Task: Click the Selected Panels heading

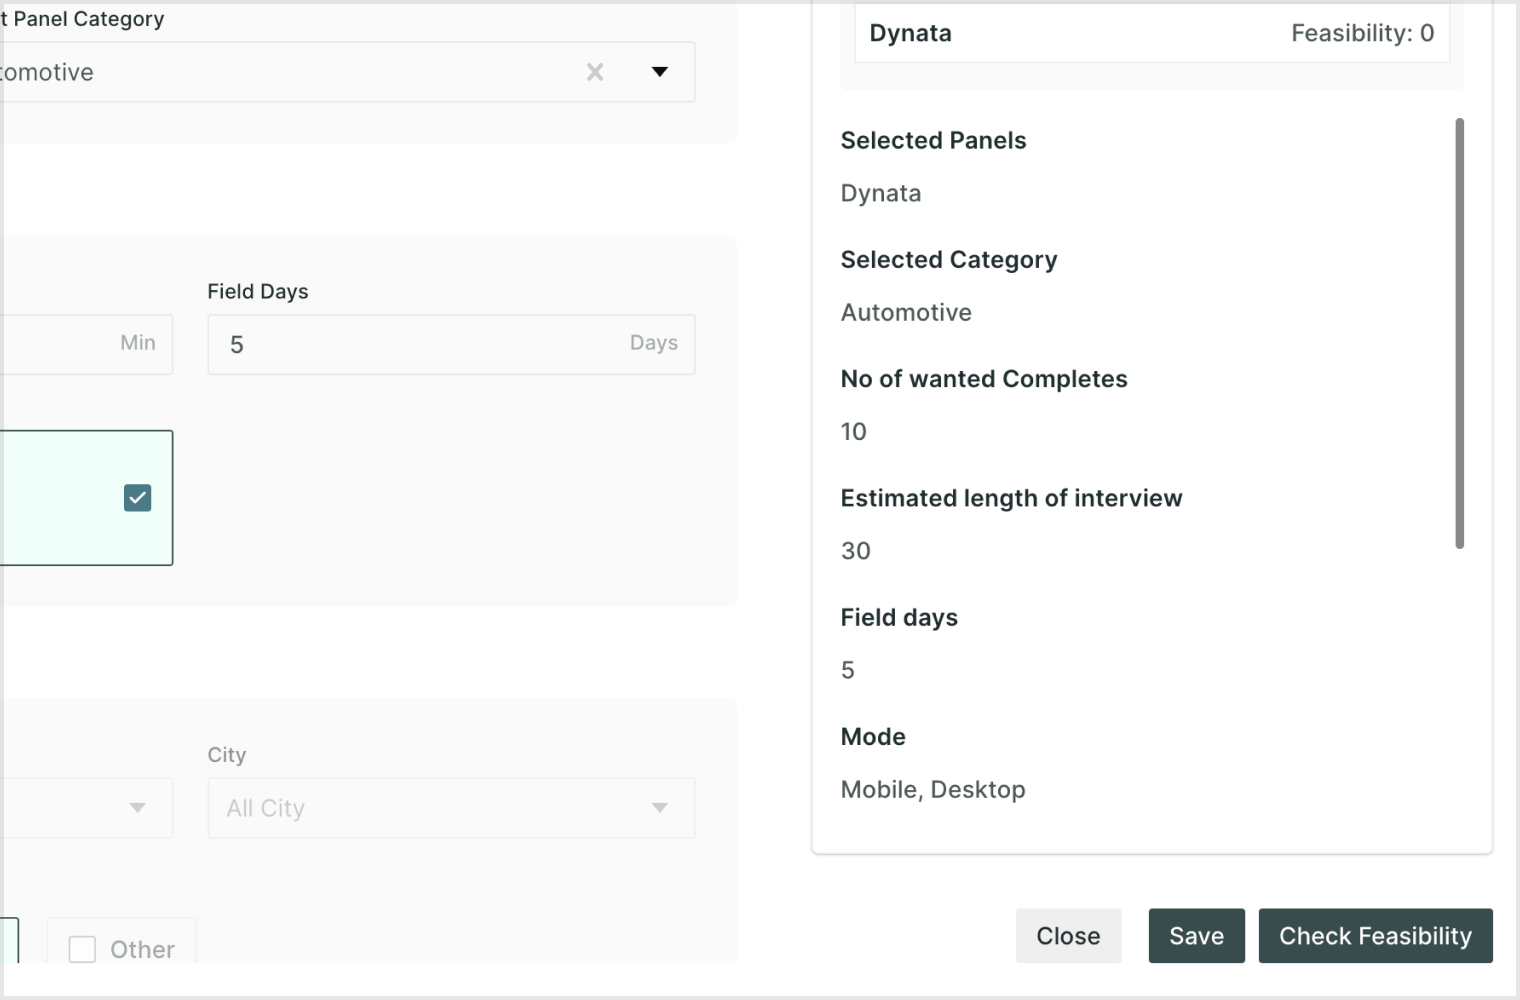Action: pyautogui.click(x=933, y=140)
